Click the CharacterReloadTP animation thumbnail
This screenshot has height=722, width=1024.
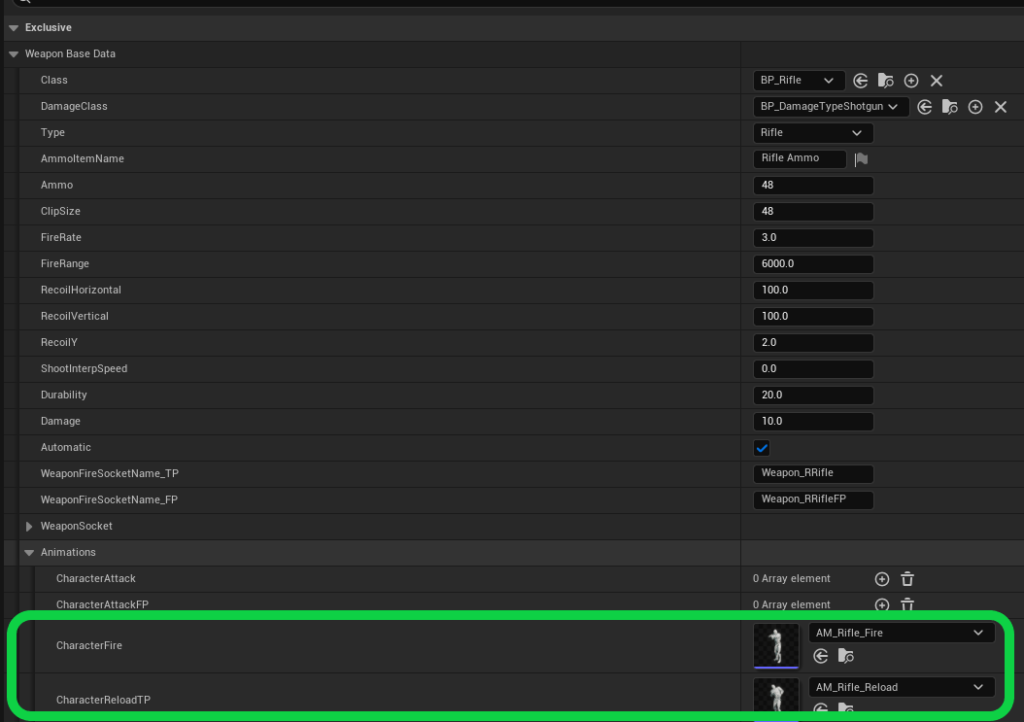pyautogui.click(x=776, y=696)
